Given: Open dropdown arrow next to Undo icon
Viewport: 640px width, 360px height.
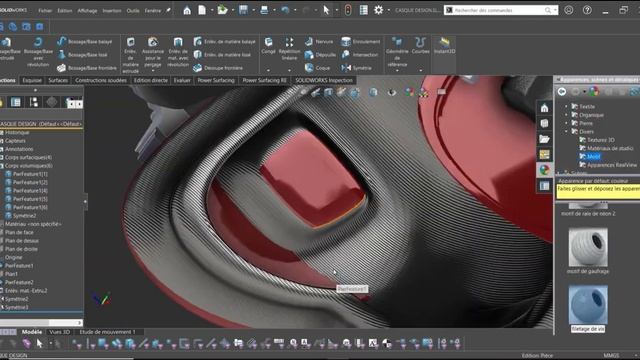Looking at the screenshot, I should (x=295, y=10).
